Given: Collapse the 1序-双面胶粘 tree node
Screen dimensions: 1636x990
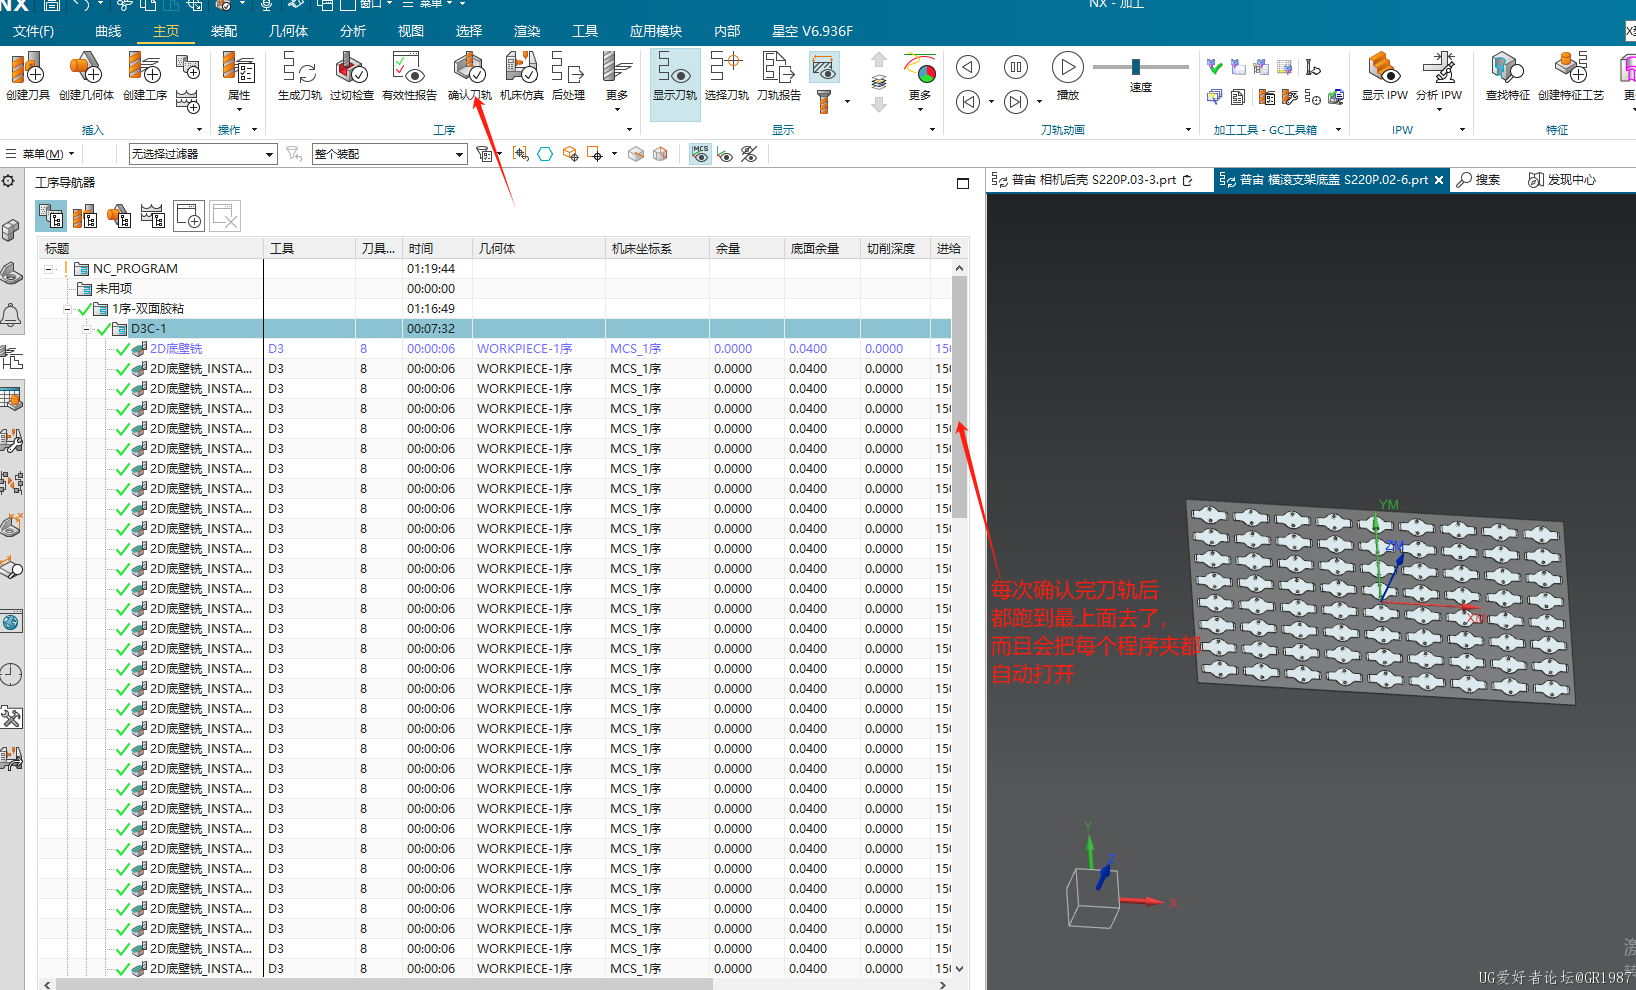Looking at the screenshot, I should (67, 309).
